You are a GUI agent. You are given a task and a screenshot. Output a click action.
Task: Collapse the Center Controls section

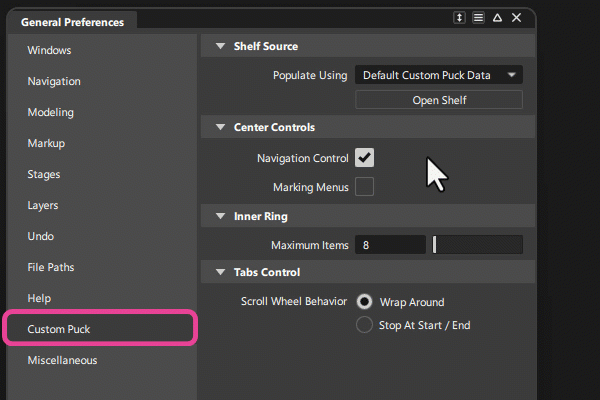click(x=219, y=128)
